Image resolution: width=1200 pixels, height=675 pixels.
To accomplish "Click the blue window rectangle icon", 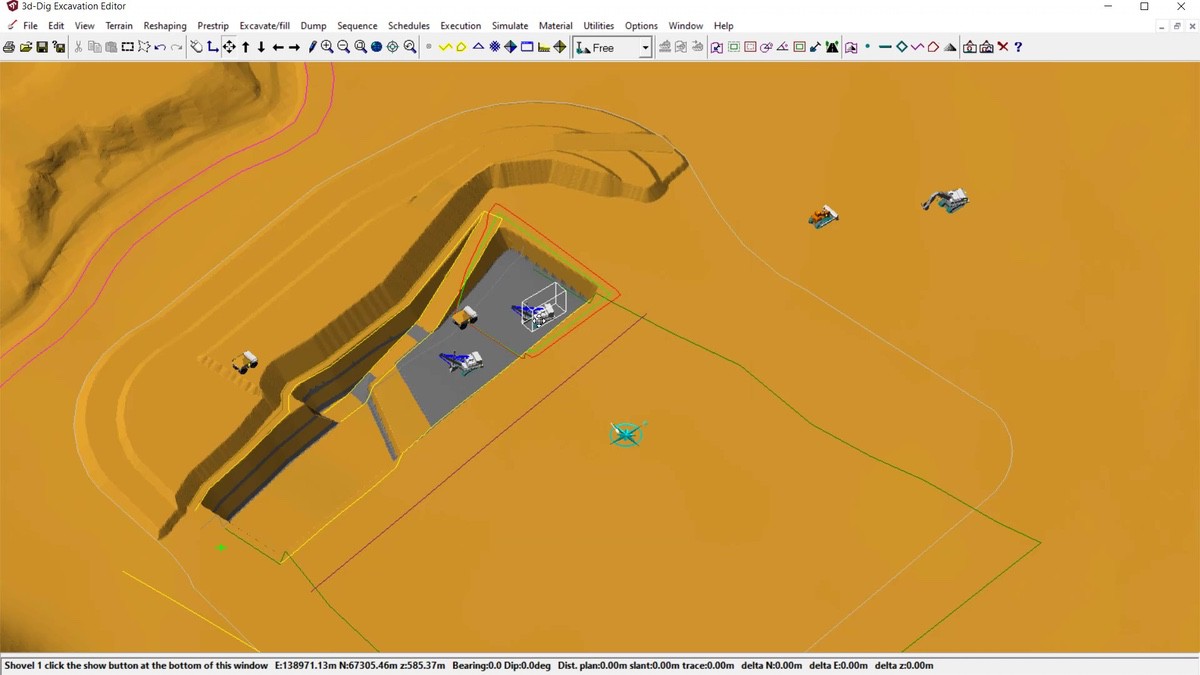I will pos(526,47).
